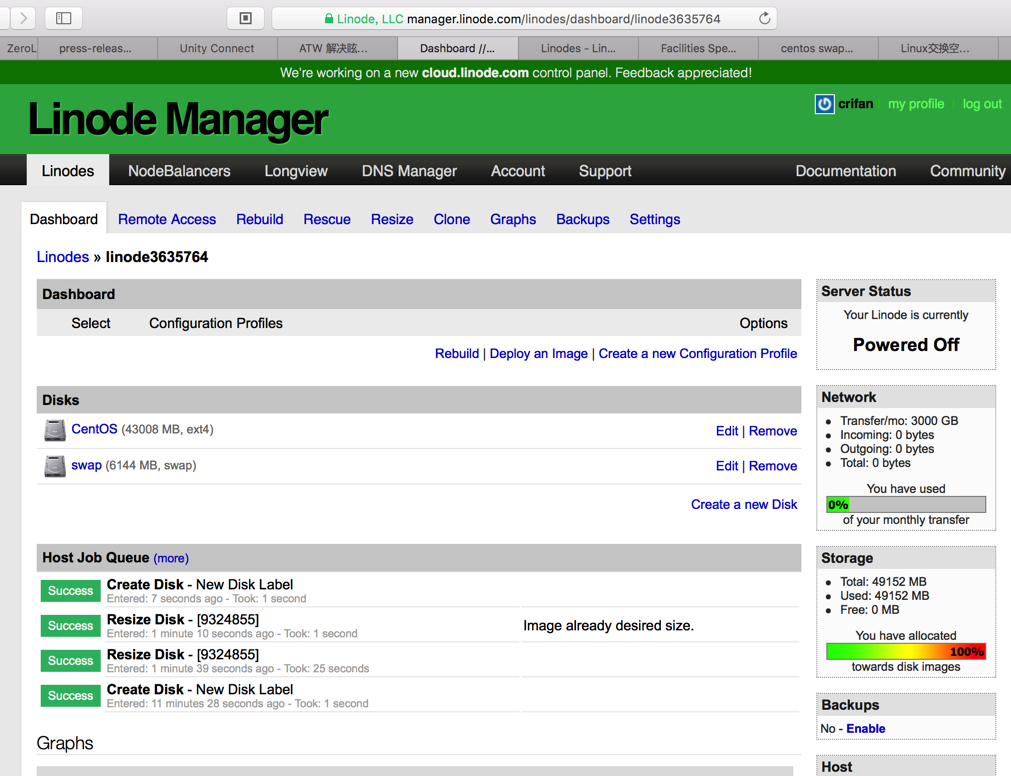The image size is (1011, 776).
Task: Click the Linode Manager logo title
Action: click(178, 120)
